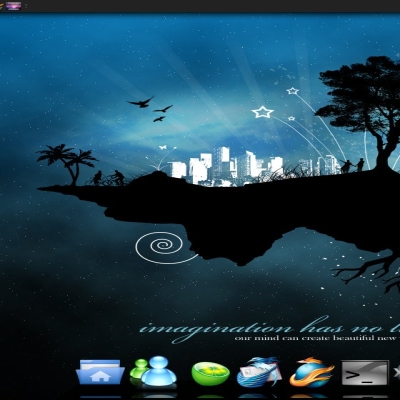Select the purple workspace thumbnail in top panel
This screenshot has height=400, width=400.
click(13, 6)
